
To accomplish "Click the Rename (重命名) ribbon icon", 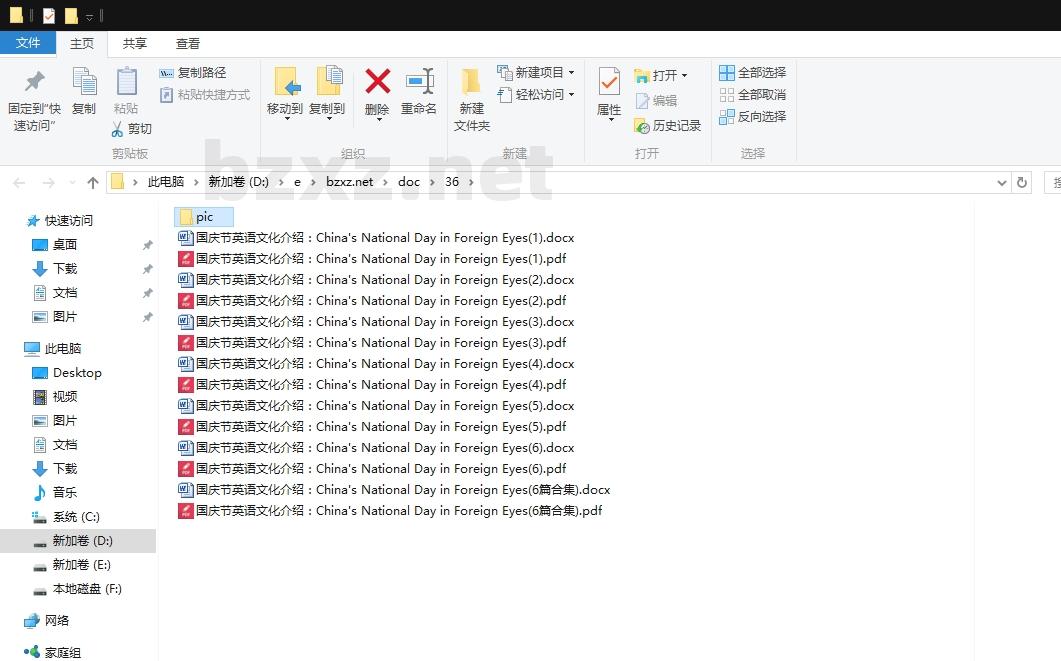I will pyautogui.click(x=419, y=81).
